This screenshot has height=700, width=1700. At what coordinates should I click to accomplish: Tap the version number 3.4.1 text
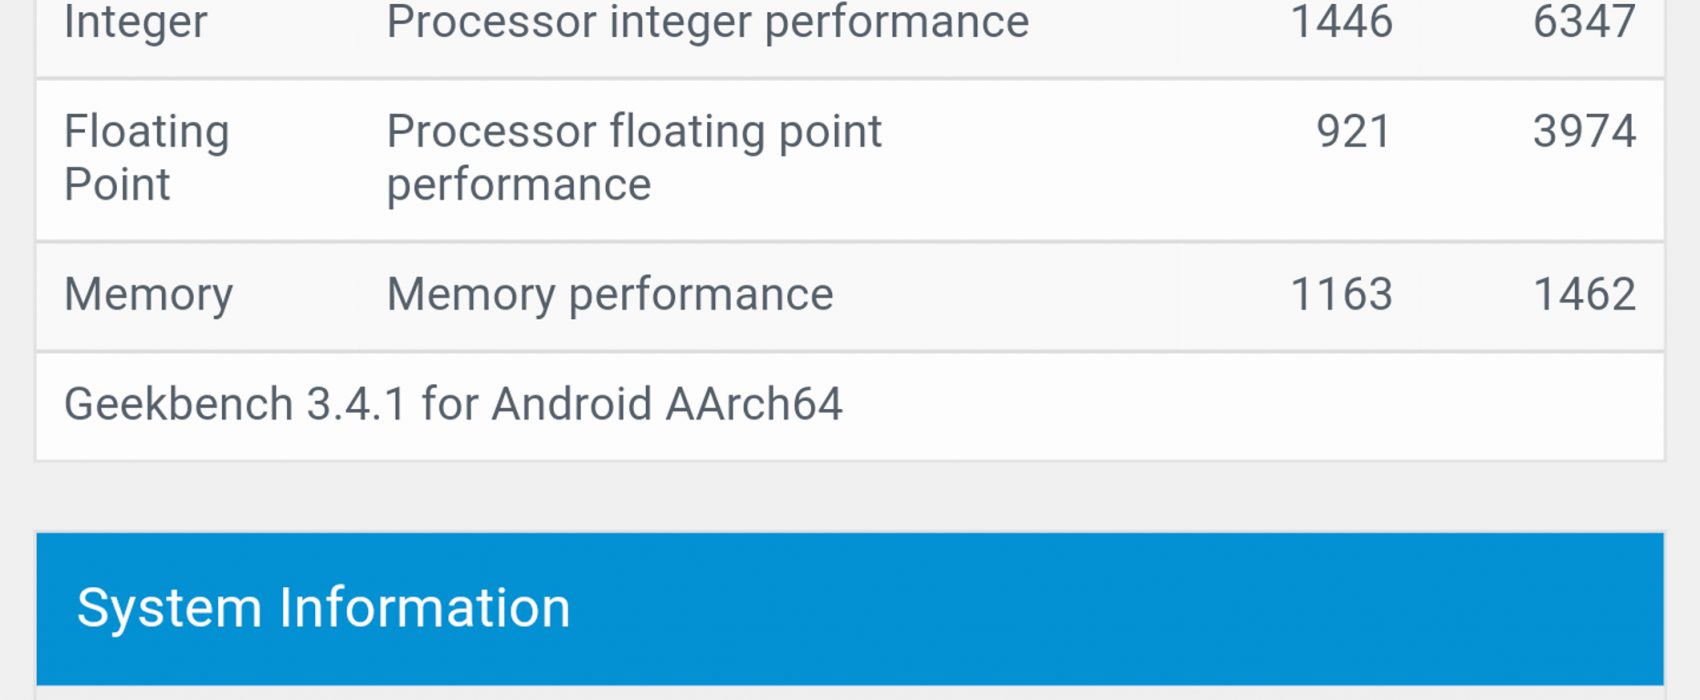[356, 404]
